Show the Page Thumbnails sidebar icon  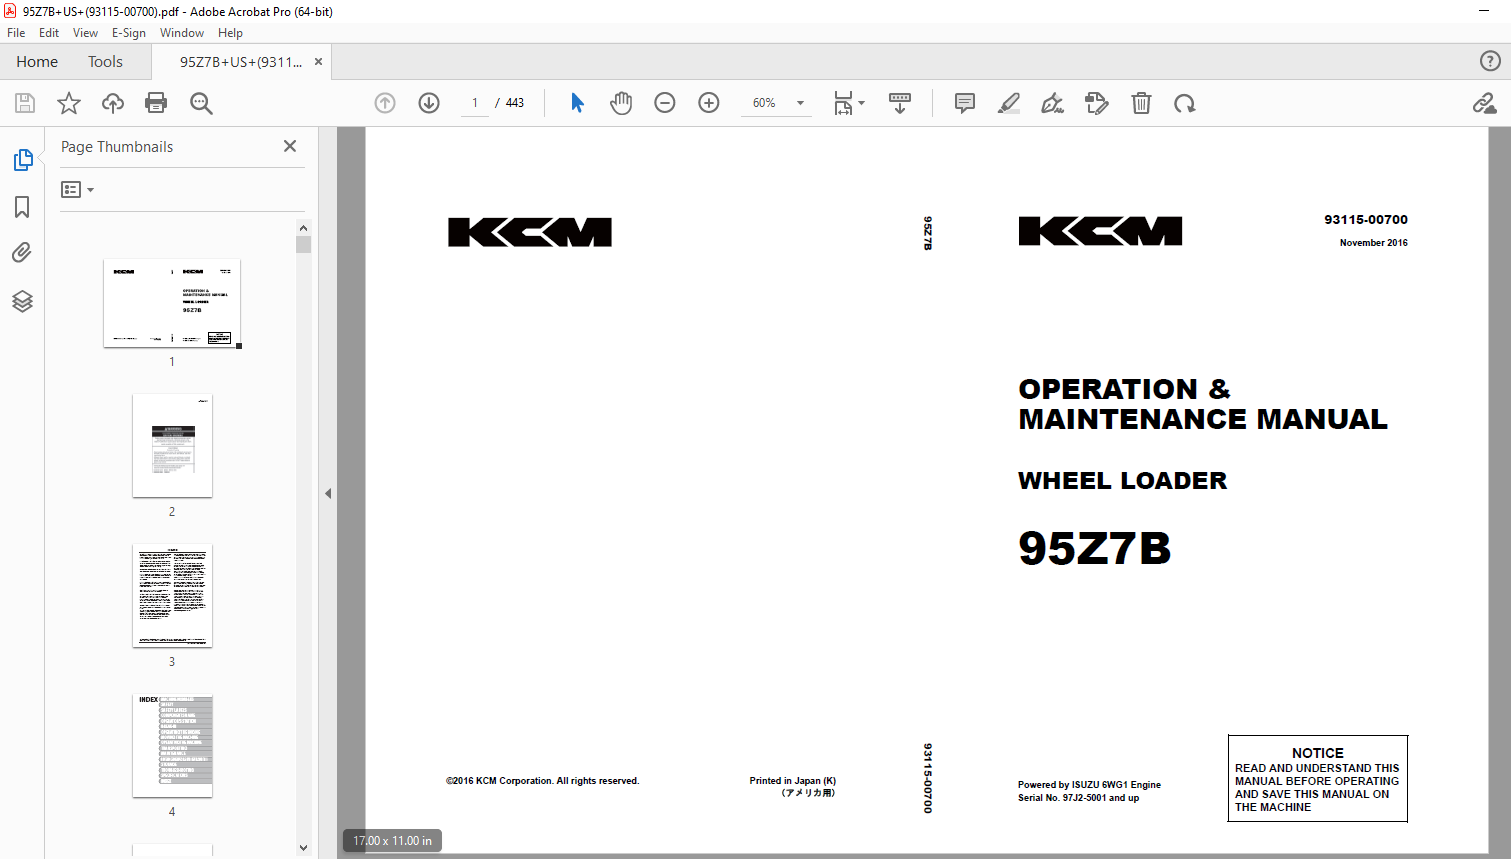point(22,160)
